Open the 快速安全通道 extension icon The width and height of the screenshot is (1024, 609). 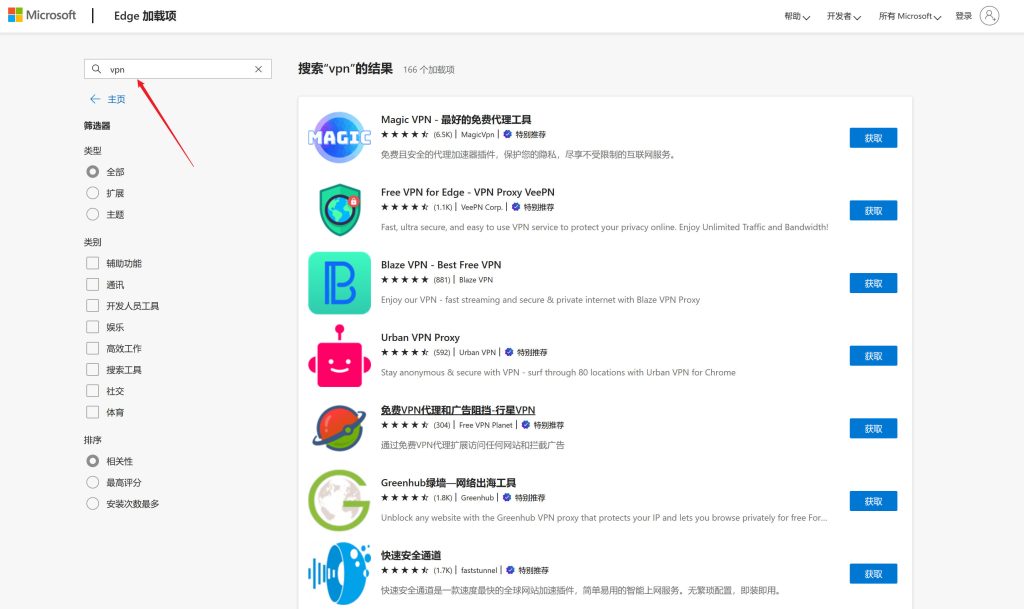(340, 573)
